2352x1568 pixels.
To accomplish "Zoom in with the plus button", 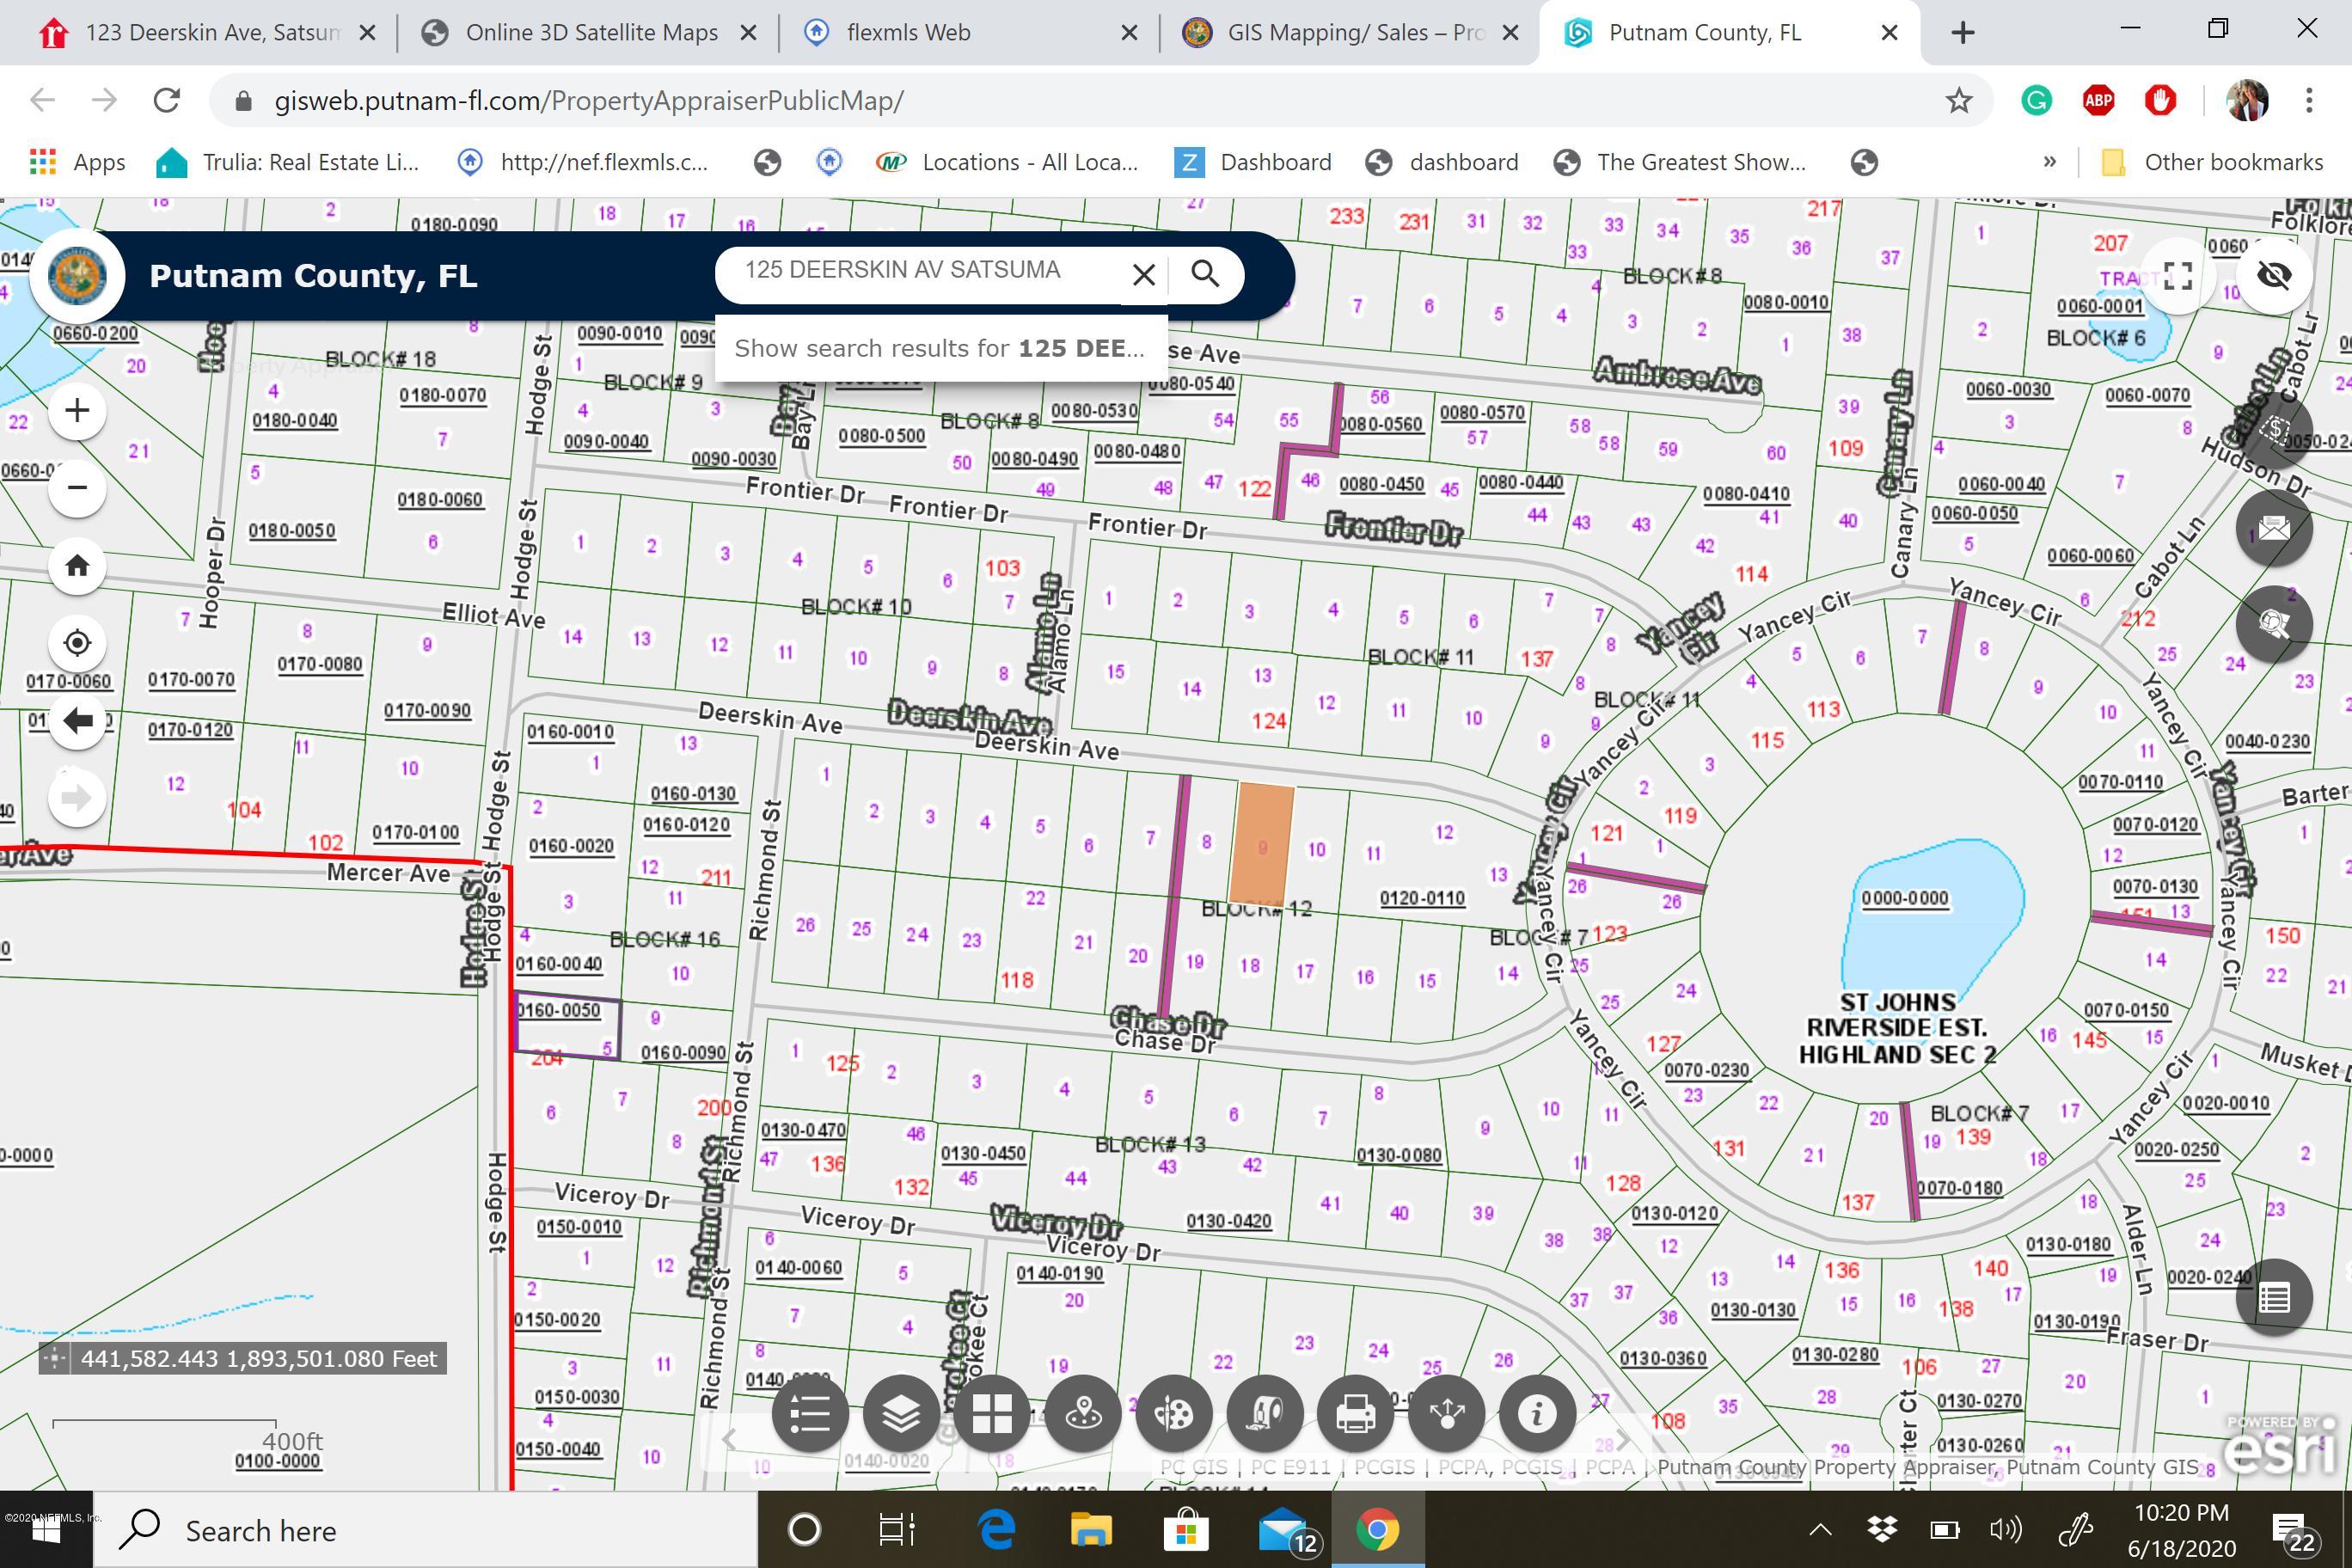I will pyautogui.click(x=77, y=411).
